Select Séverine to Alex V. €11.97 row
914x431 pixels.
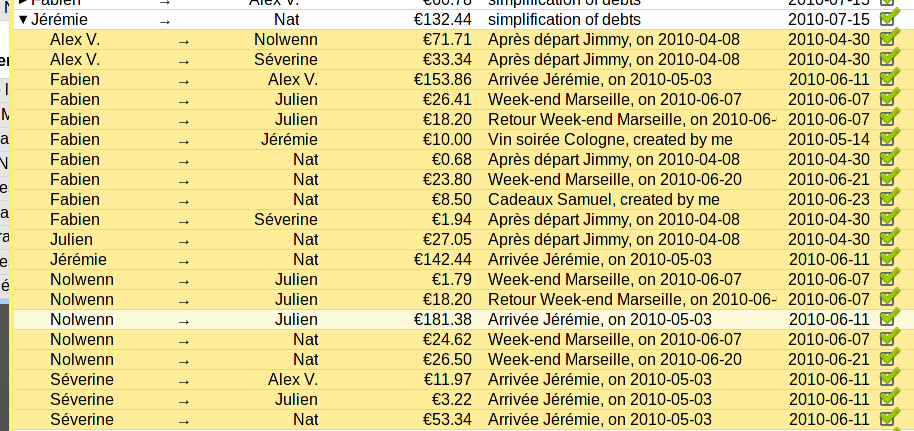[463, 379]
